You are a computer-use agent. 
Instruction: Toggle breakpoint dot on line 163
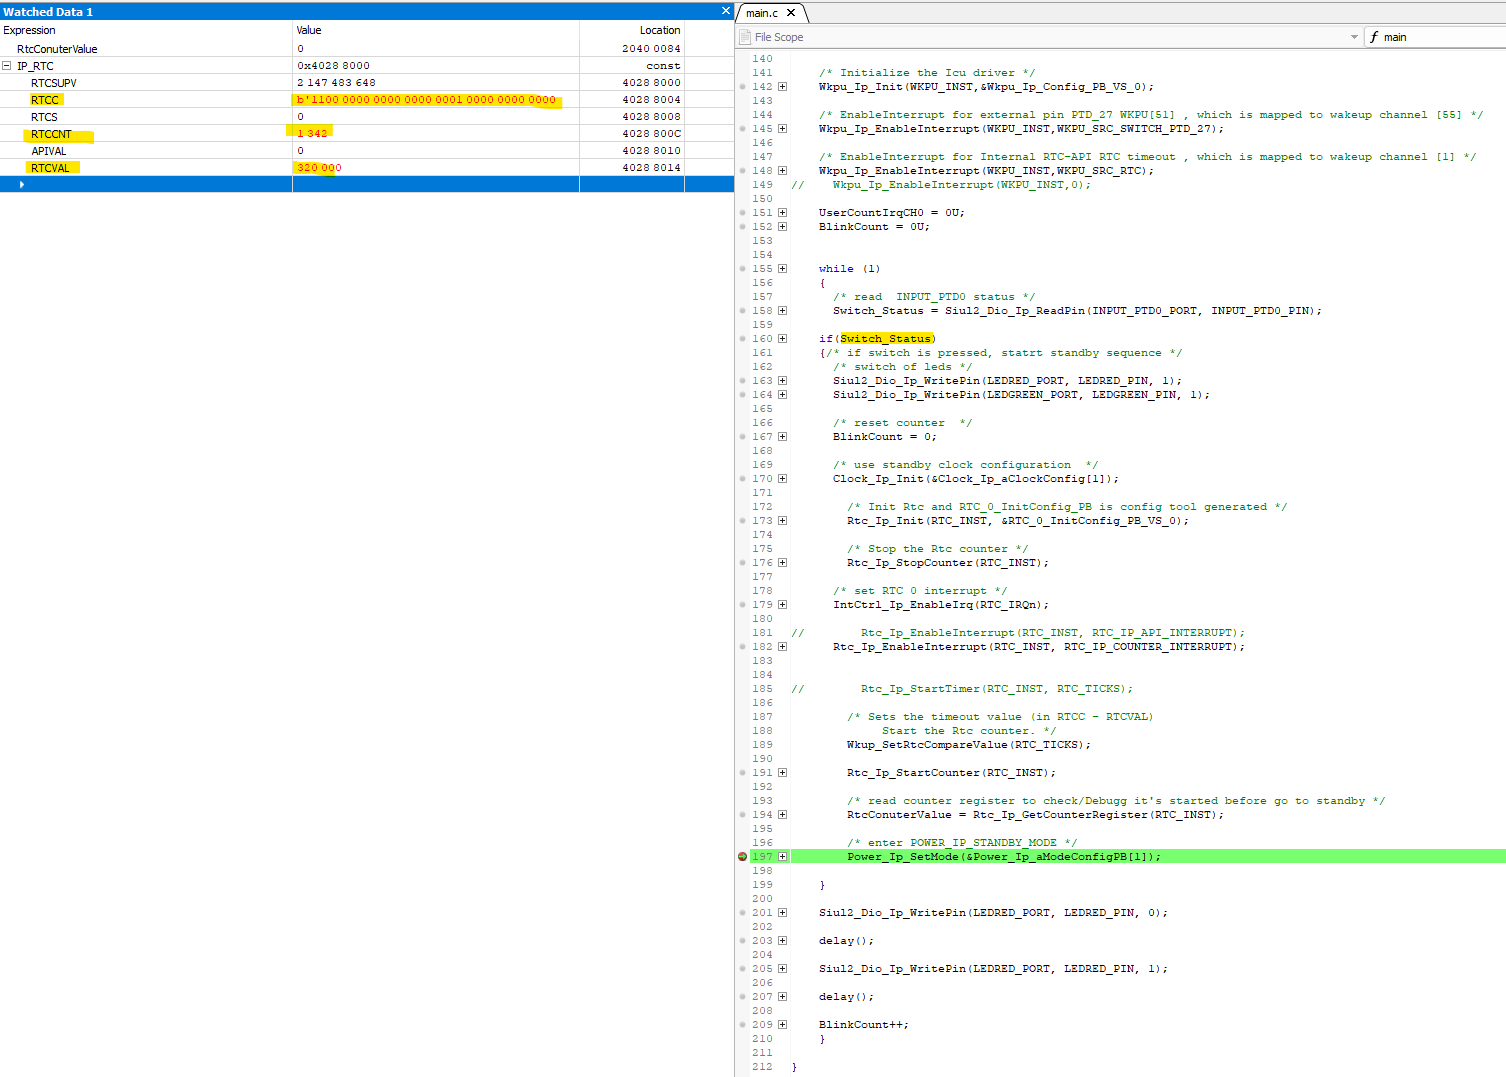tap(742, 381)
